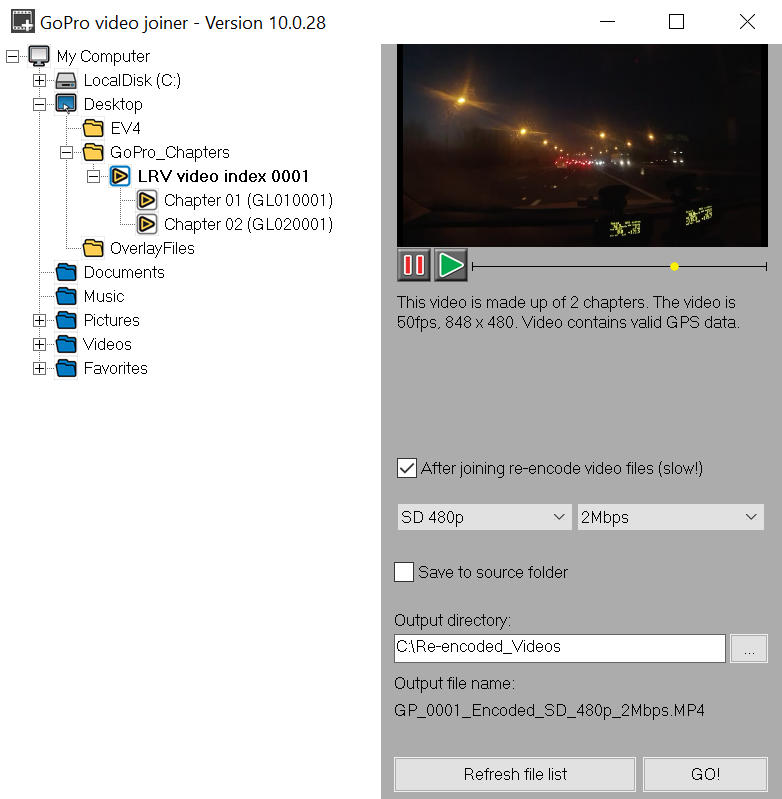
Task: Click the My Computer monitor icon
Action: pyautogui.click(x=39, y=56)
